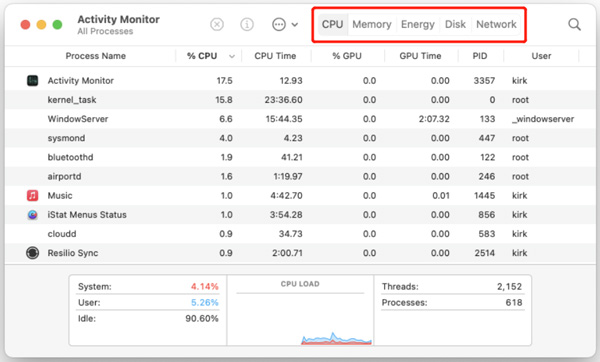Select the Music process name

60,196
